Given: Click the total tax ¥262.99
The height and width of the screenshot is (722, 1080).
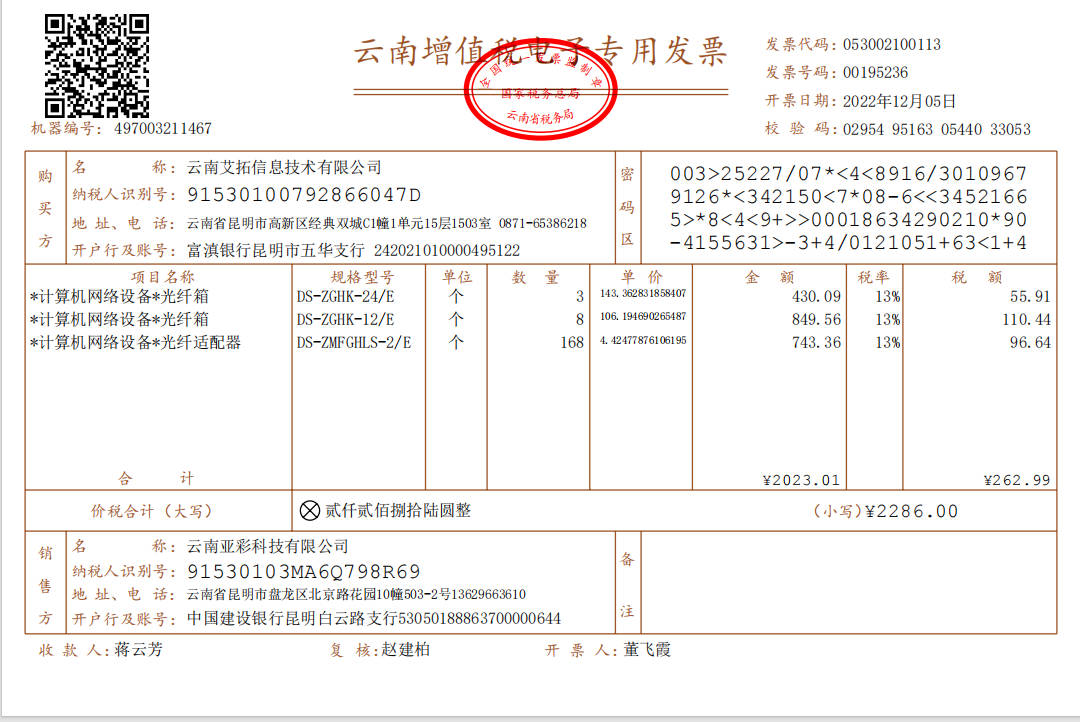Looking at the screenshot, I should pos(1017,480).
